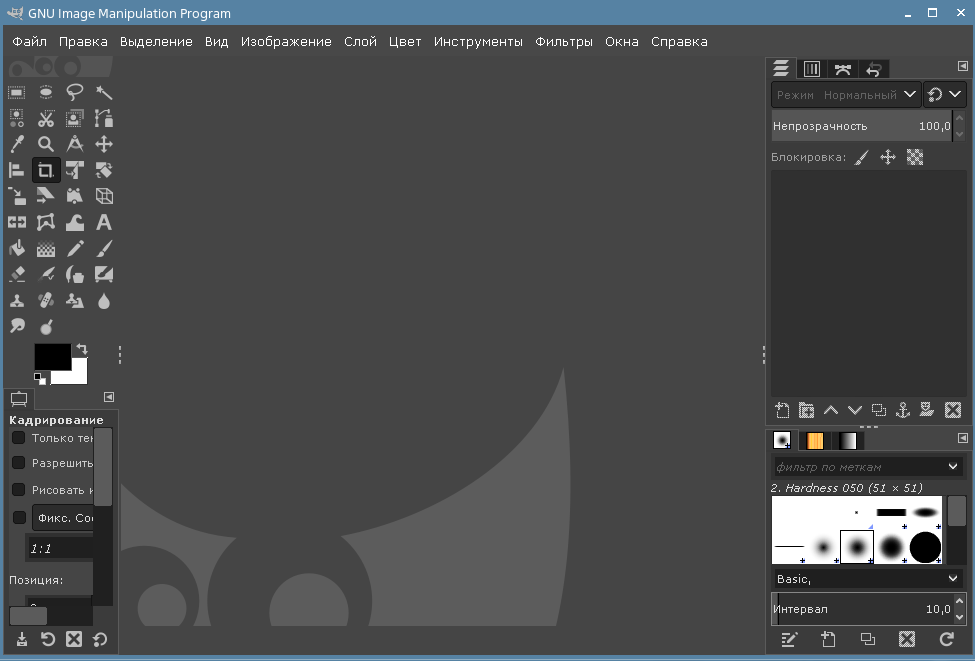The image size is (975, 661).
Task: Enable the checkbox beside 'Фикс. Соо...'
Action: (x=19, y=517)
